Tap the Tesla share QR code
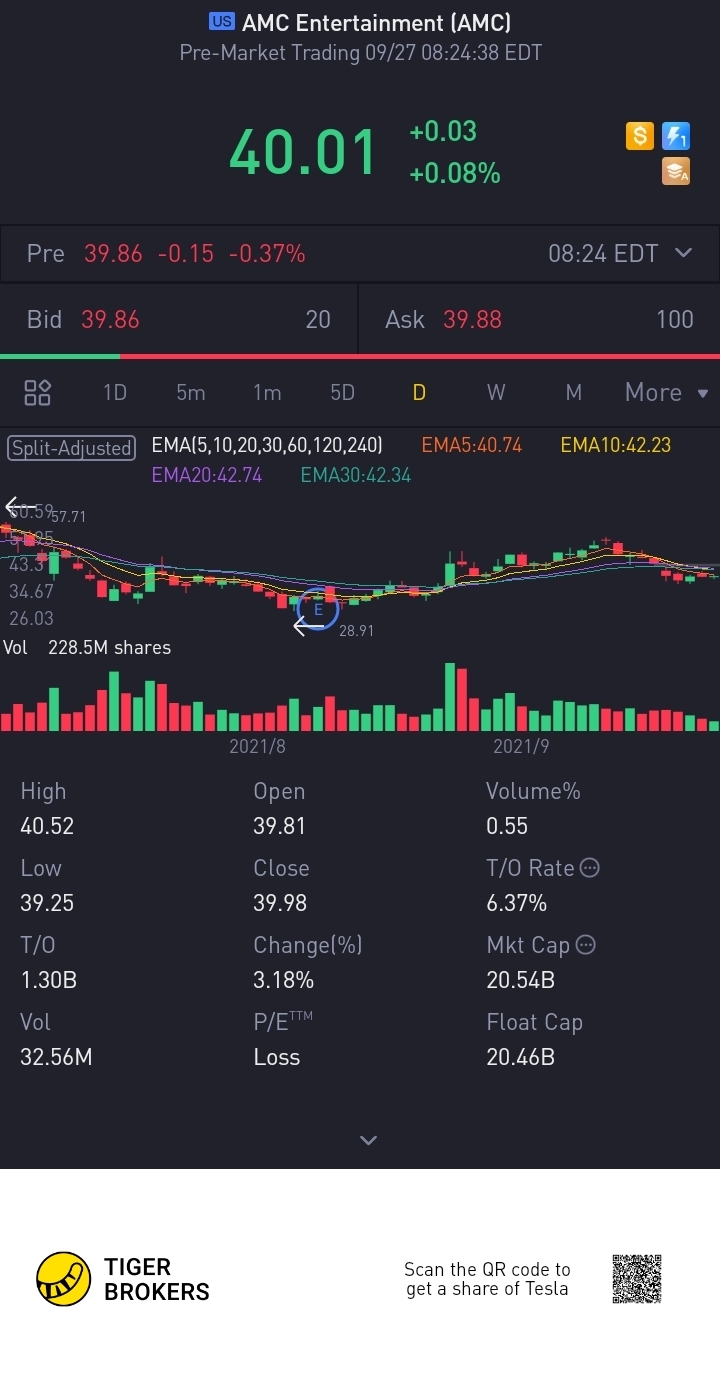 click(x=637, y=1279)
